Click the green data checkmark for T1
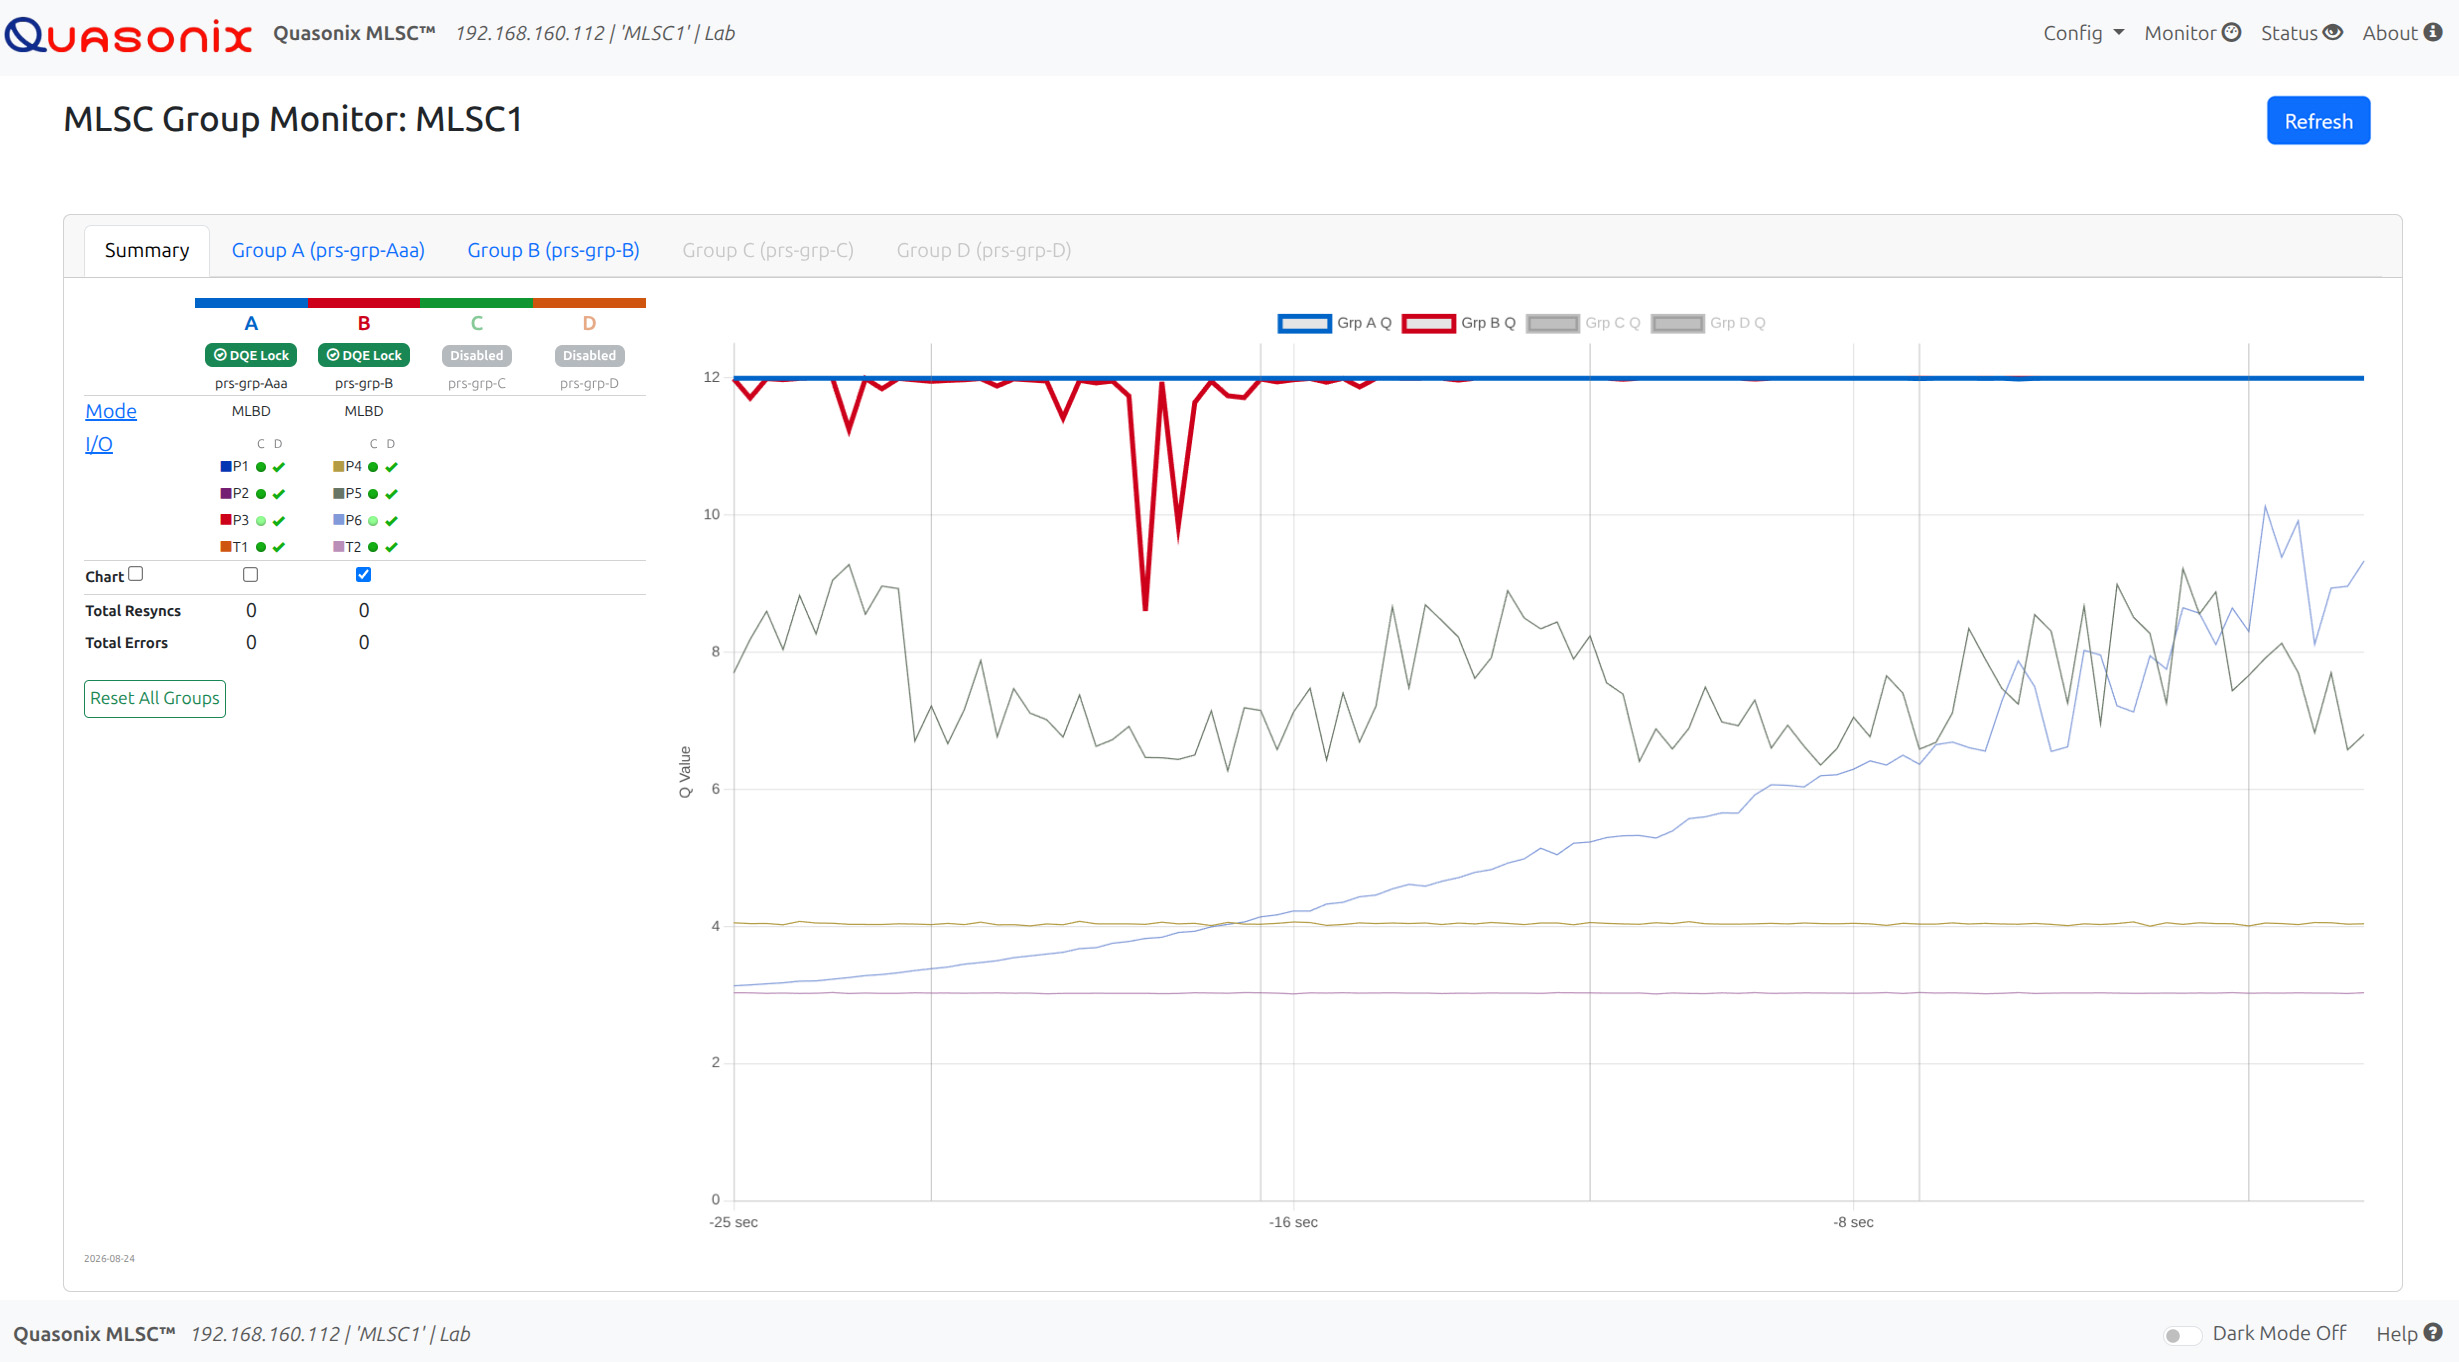The image size is (2459, 1362). tap(279, 547)
